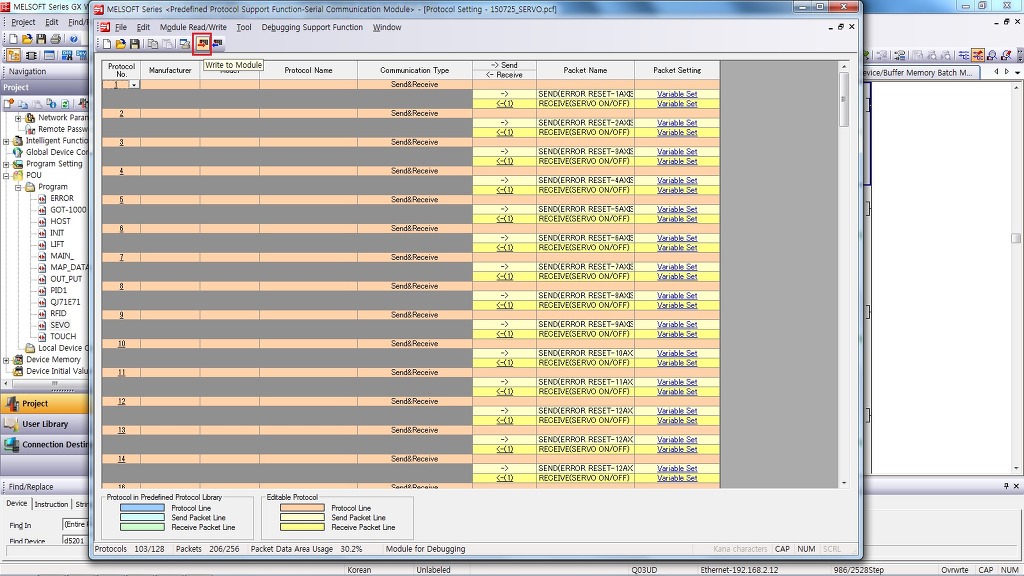
Task: Click SEND(ERROR RESET-3AXIS) packet name cell
Action: [x=585, y=152]
